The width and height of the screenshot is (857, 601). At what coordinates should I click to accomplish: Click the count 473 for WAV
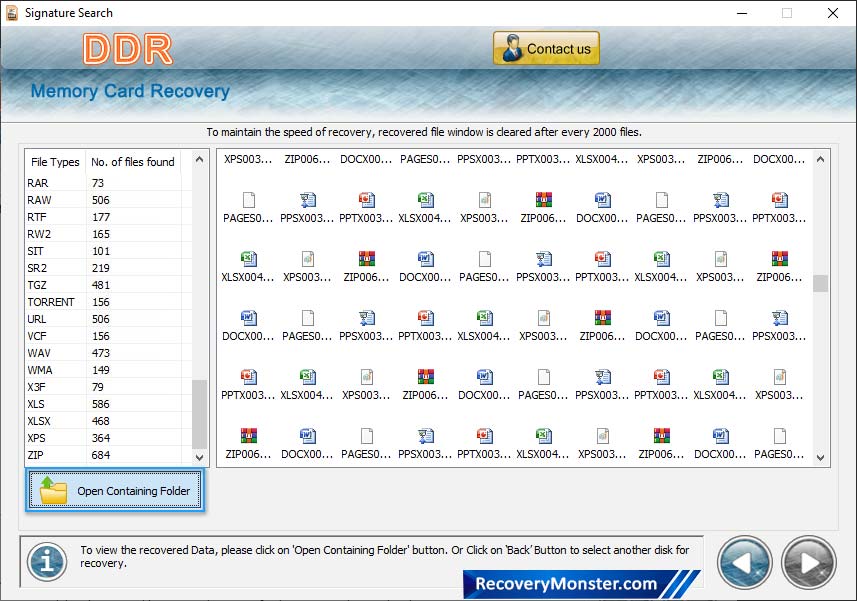(x=101, y=352)
